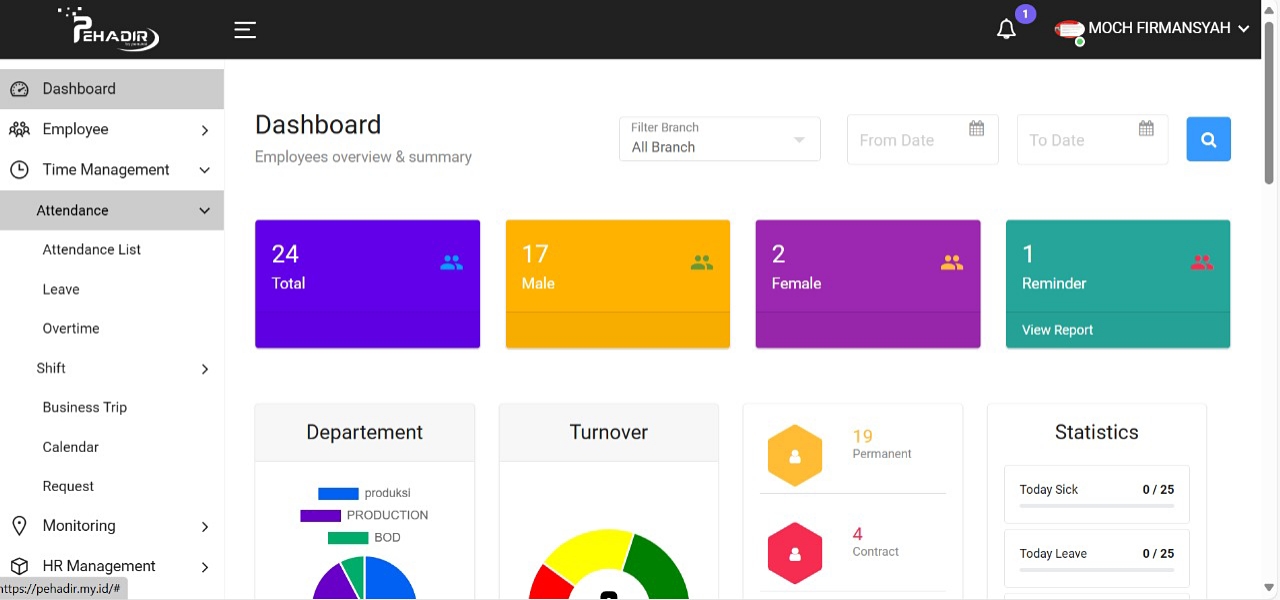Screen dimensions: 1280x600
Task: Select Overtime from the sidebar
Action: point(71,328)
